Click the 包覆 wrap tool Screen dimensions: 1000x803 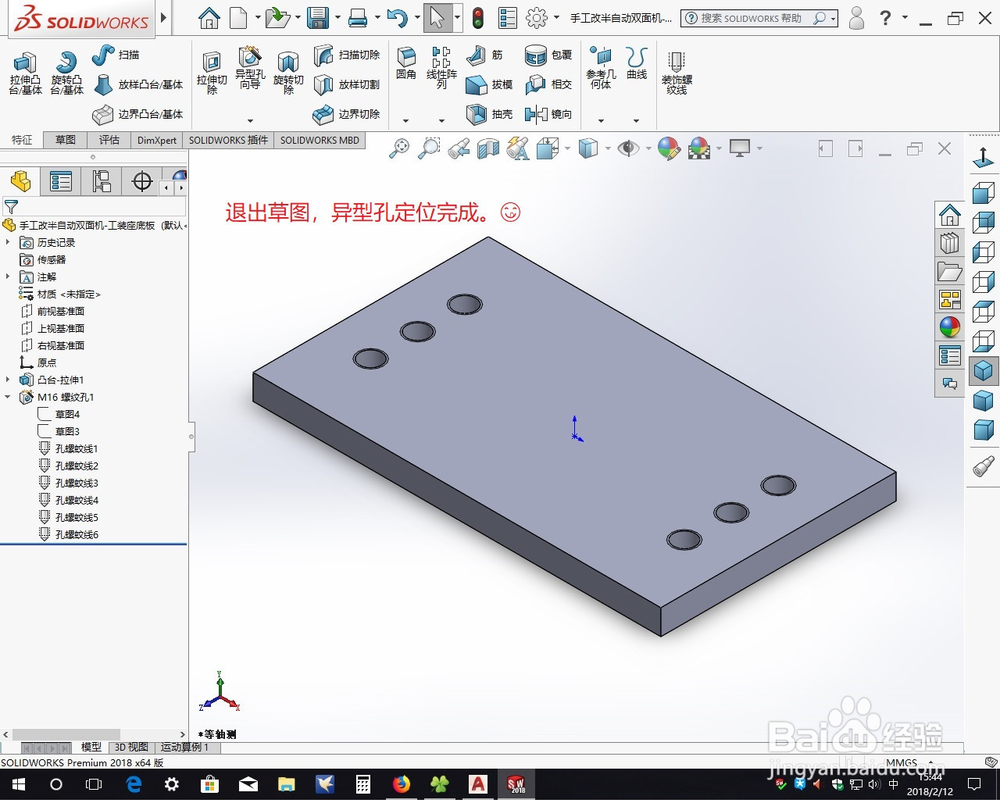pyautogui.click(x=548, y=55)
